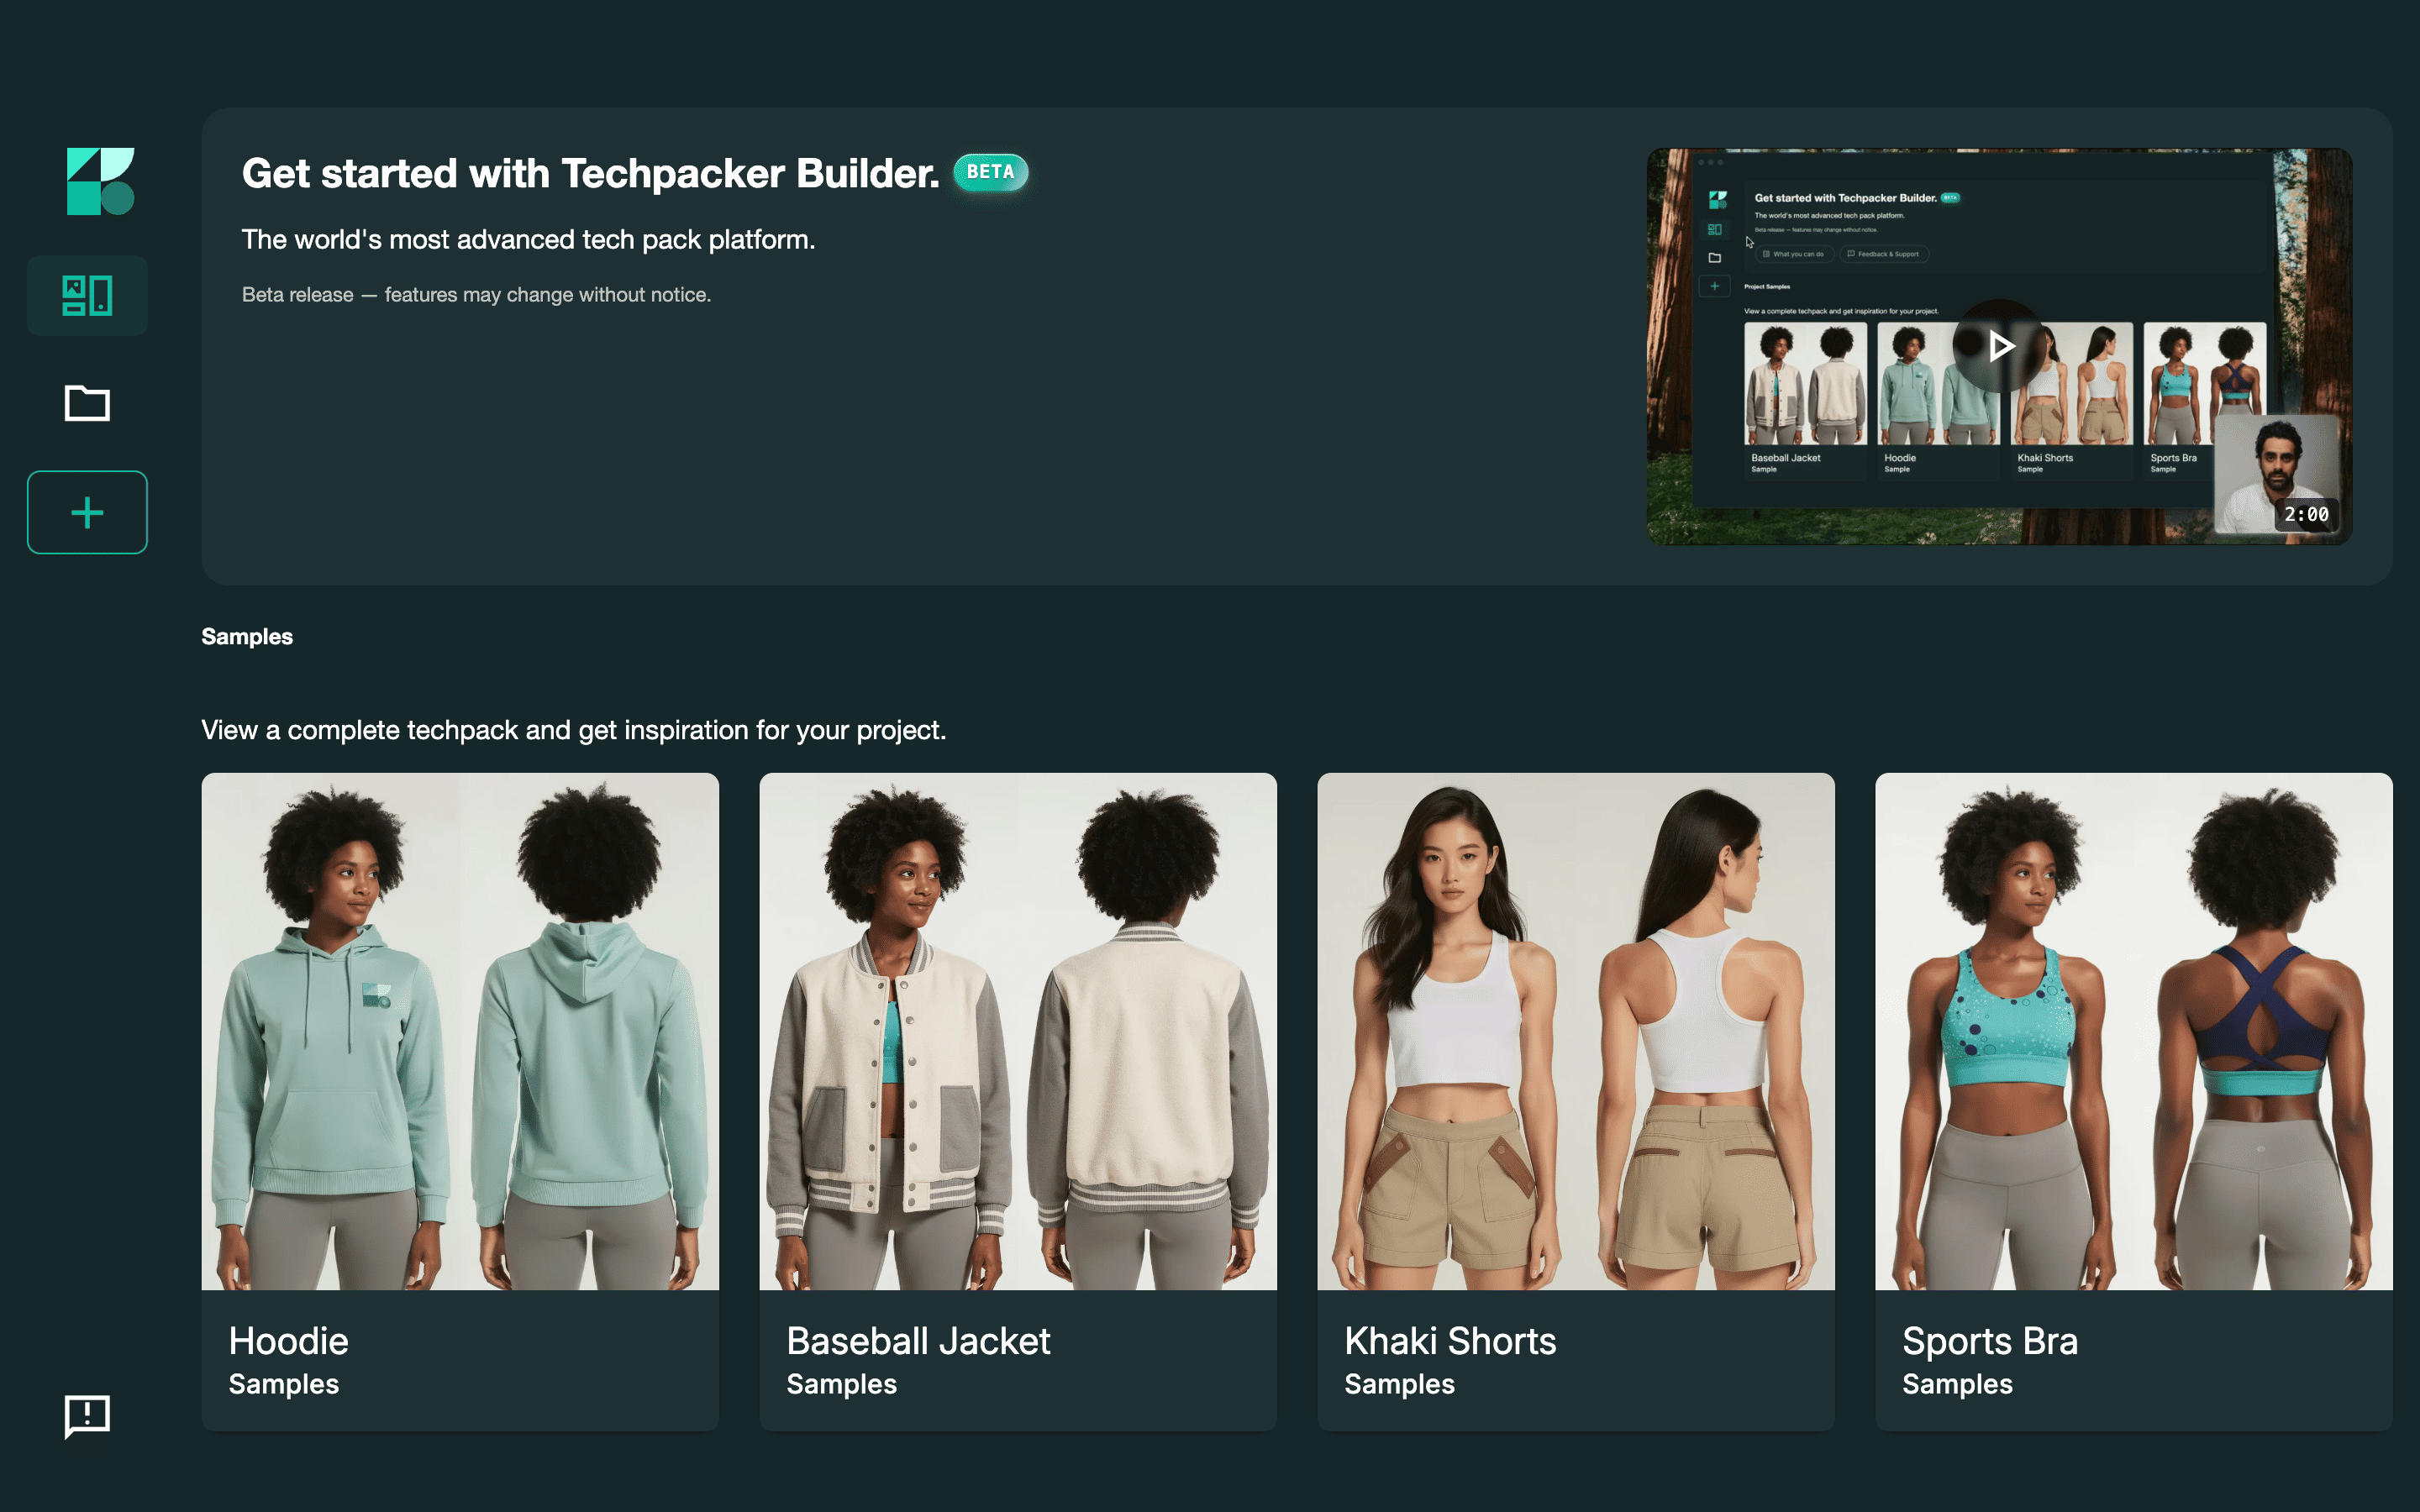Click the video duration 2:00 label
This screenshot has width=2420, height=1512.
tap(2306, 514)
